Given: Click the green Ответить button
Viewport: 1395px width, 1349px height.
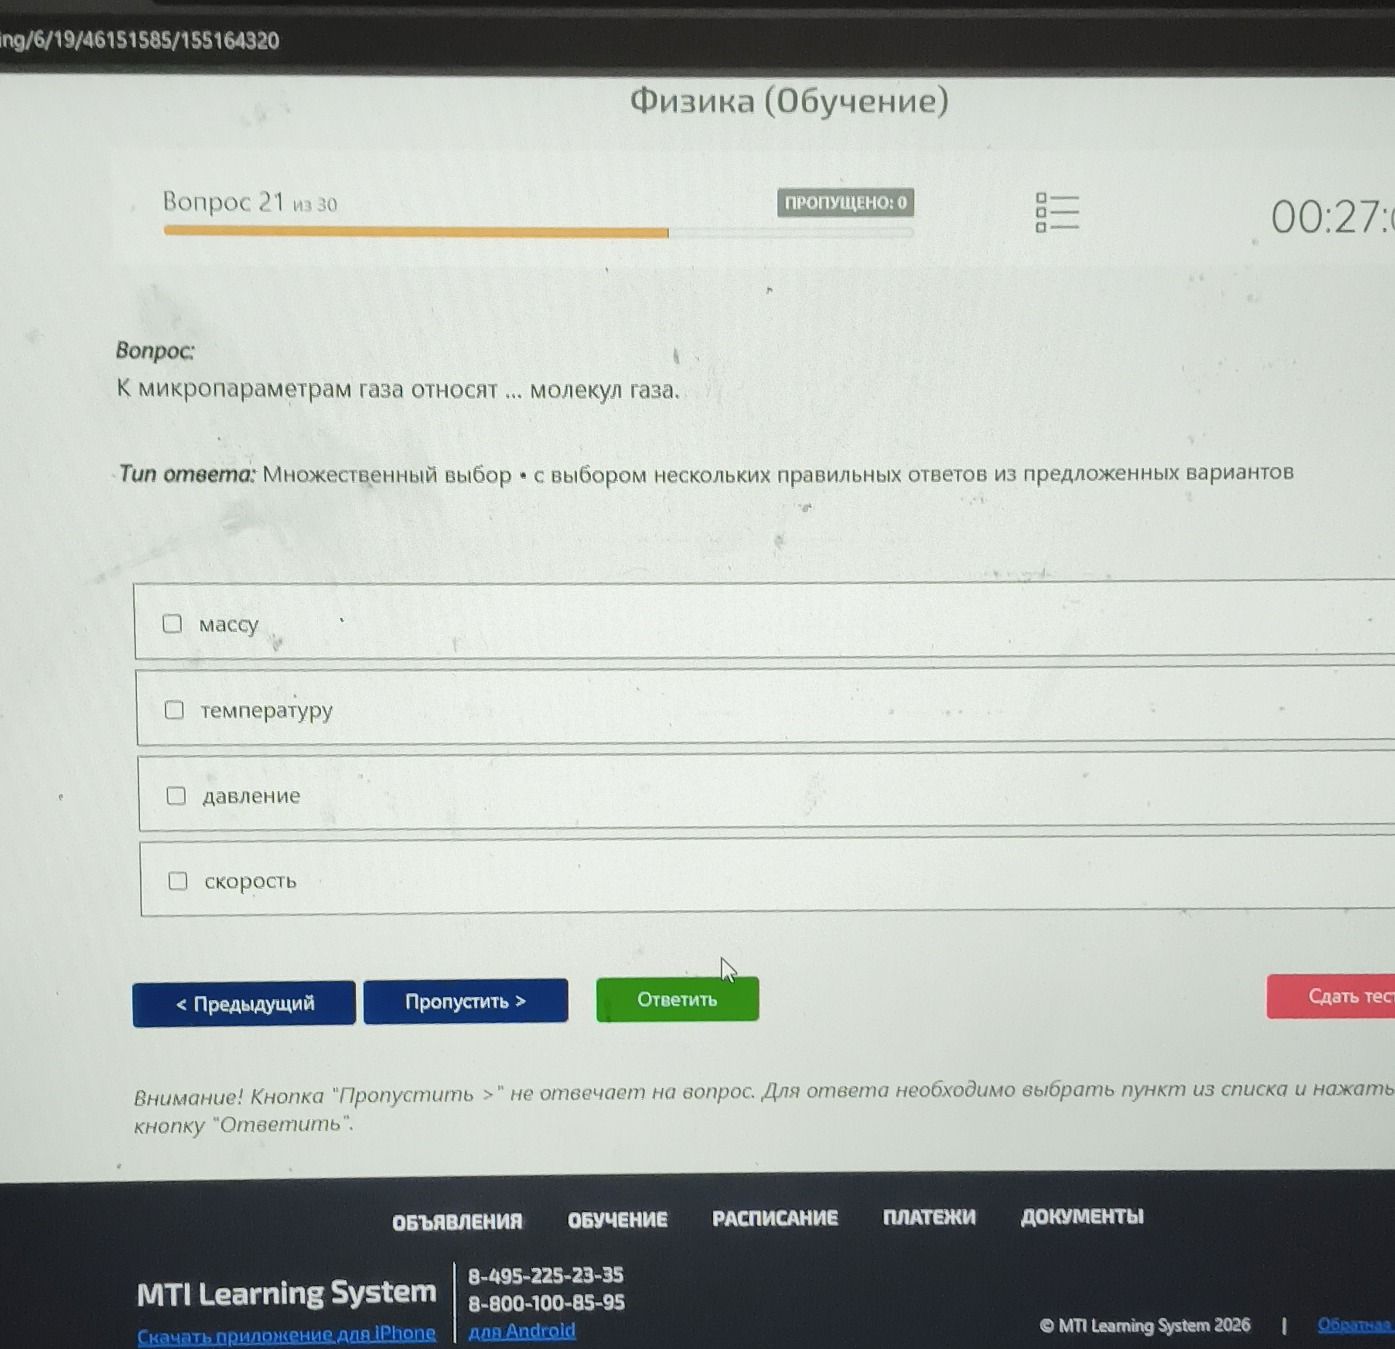Looking at the screenshot, I should [677, 1000].
